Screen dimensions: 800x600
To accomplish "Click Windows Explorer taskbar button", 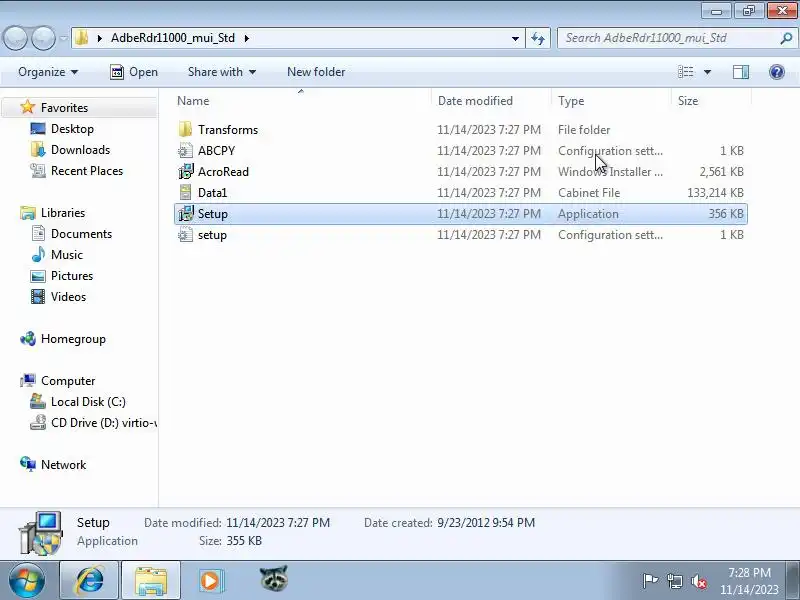I will coord(151,581).
